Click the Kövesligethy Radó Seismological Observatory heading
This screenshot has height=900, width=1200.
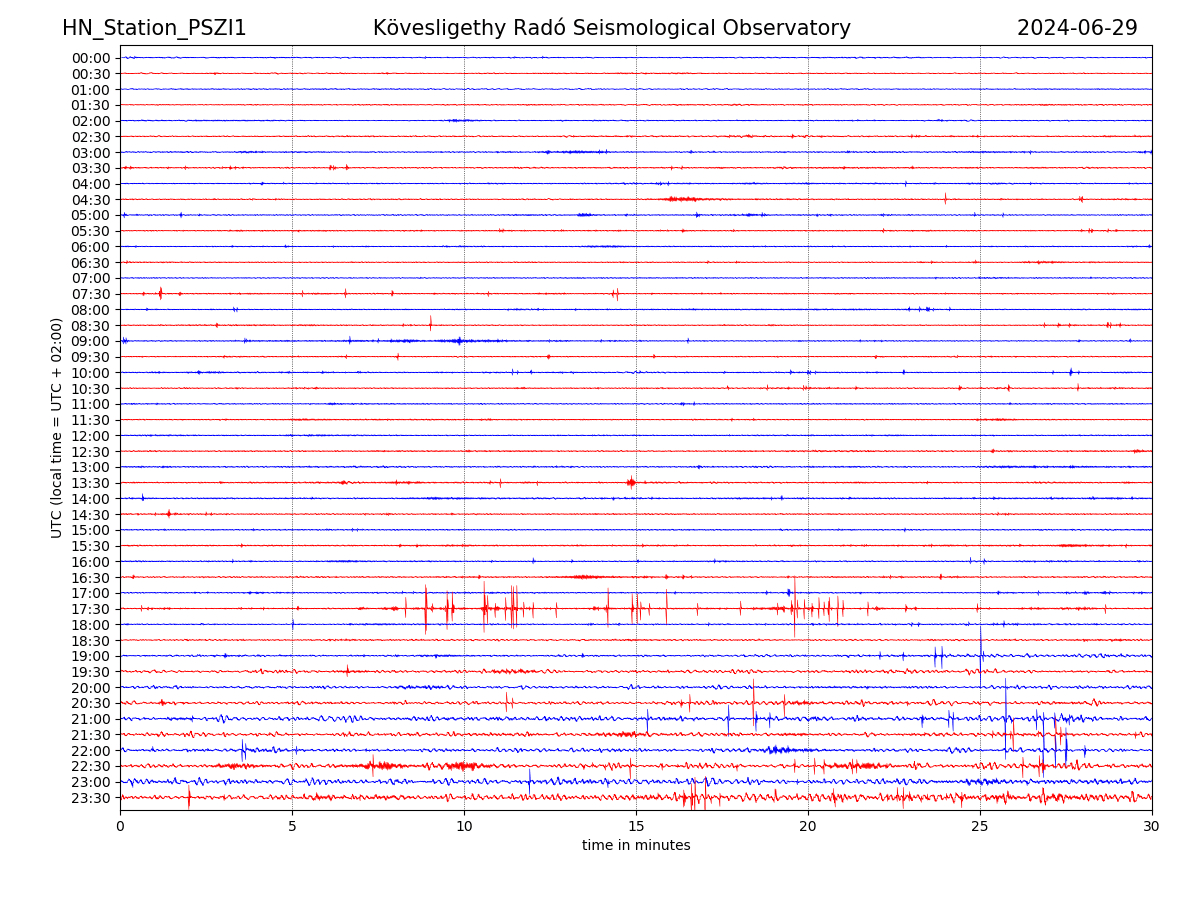pyautogui.click(x=611, y=28)
